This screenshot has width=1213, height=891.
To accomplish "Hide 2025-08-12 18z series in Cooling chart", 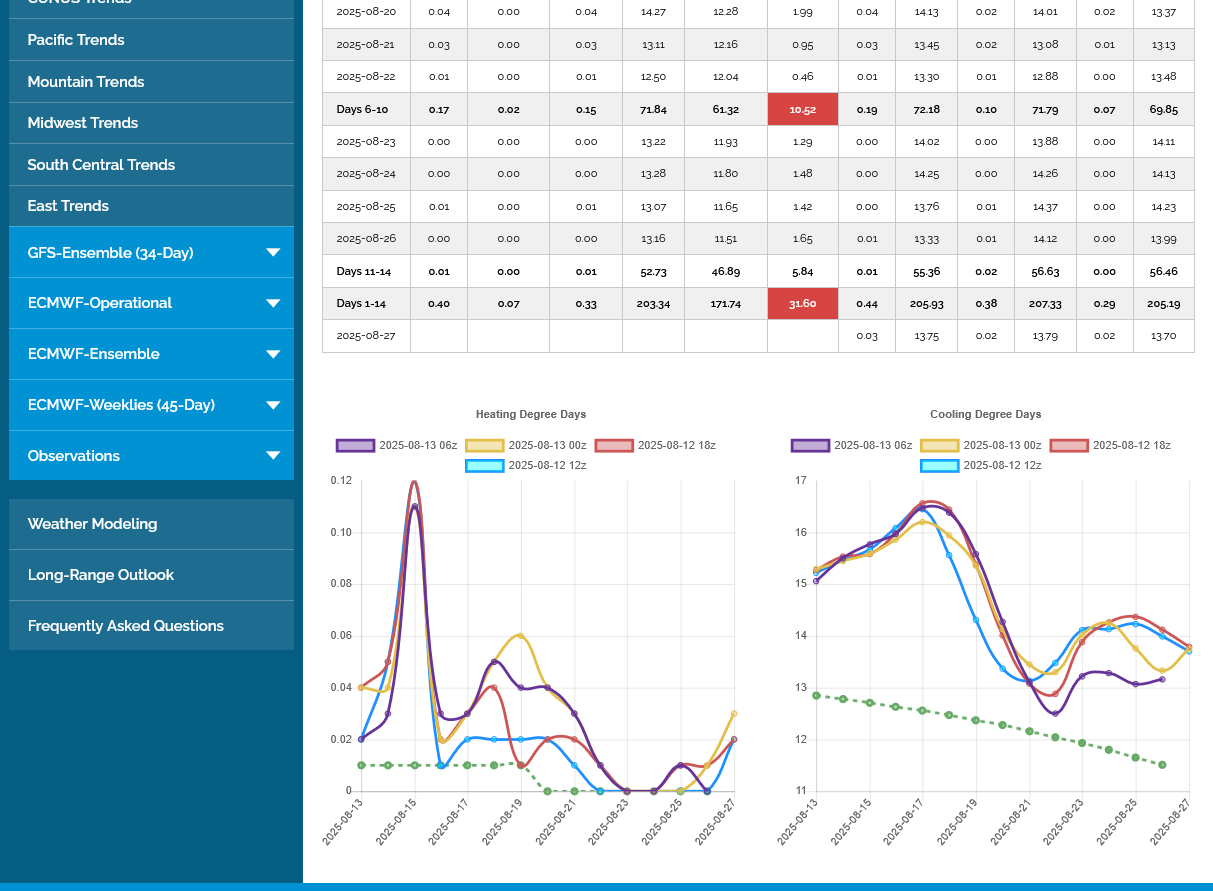I will (1131, 446).
